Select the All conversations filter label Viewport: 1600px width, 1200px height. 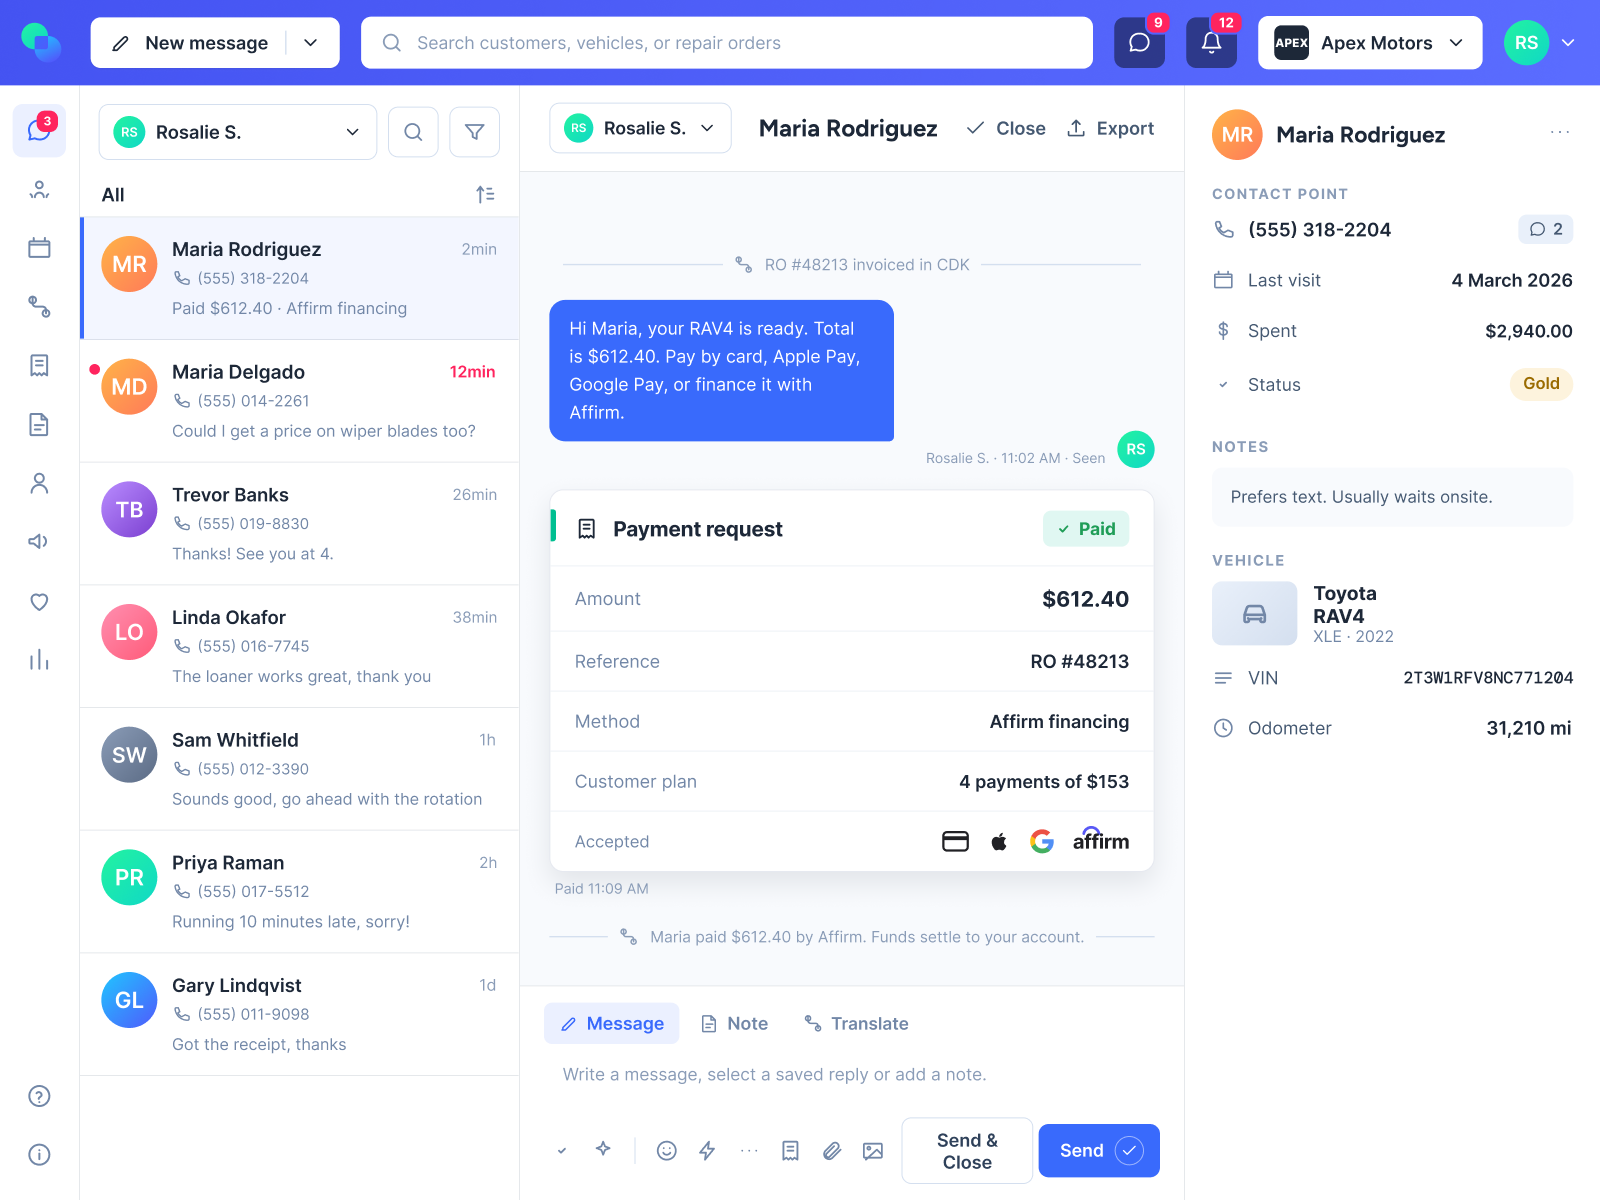[113, 195]
